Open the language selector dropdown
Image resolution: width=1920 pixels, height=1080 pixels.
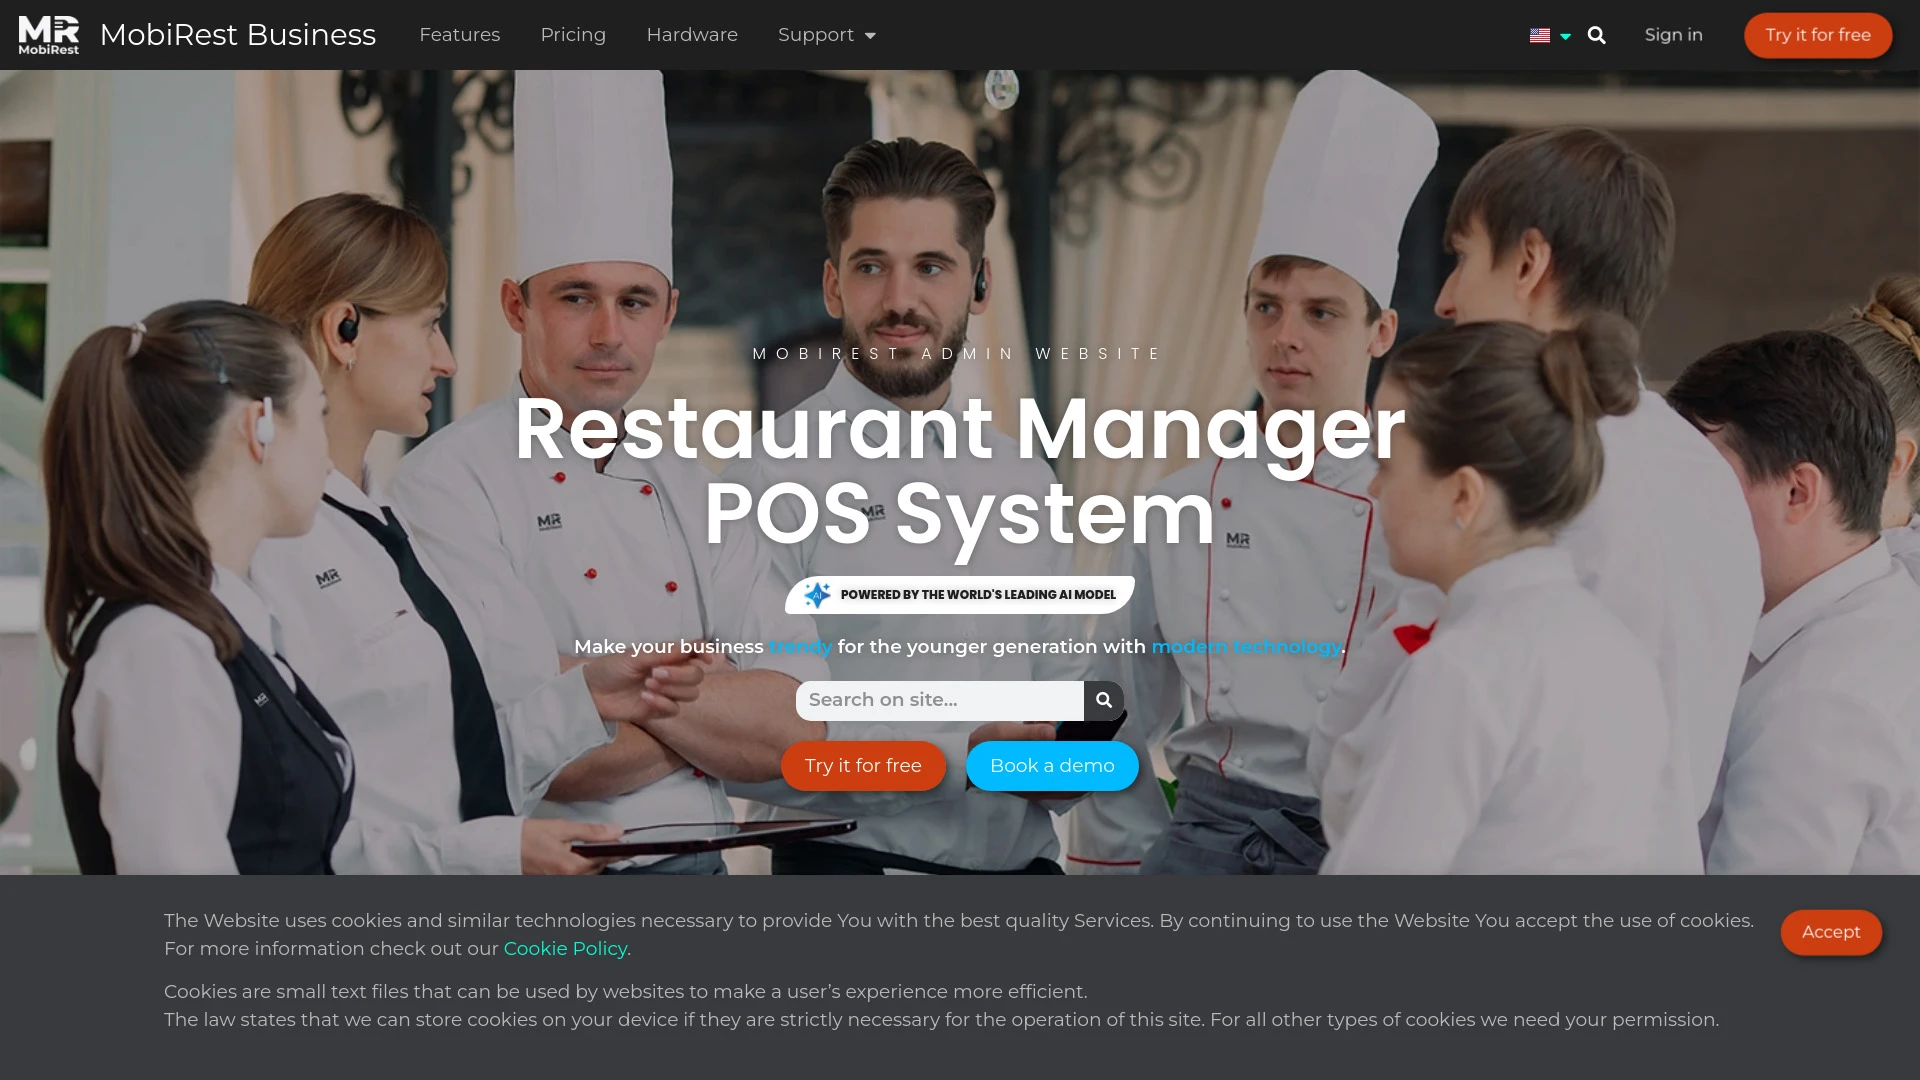click(x=1551, y=34)
